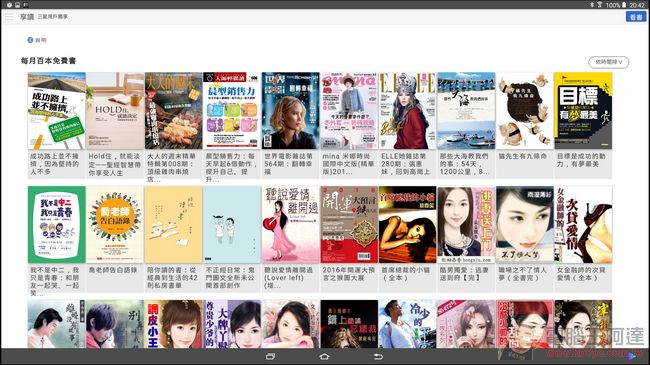
Task: Tap the 每月百本免費書 section heading
Action: click(x=49, y=61)
